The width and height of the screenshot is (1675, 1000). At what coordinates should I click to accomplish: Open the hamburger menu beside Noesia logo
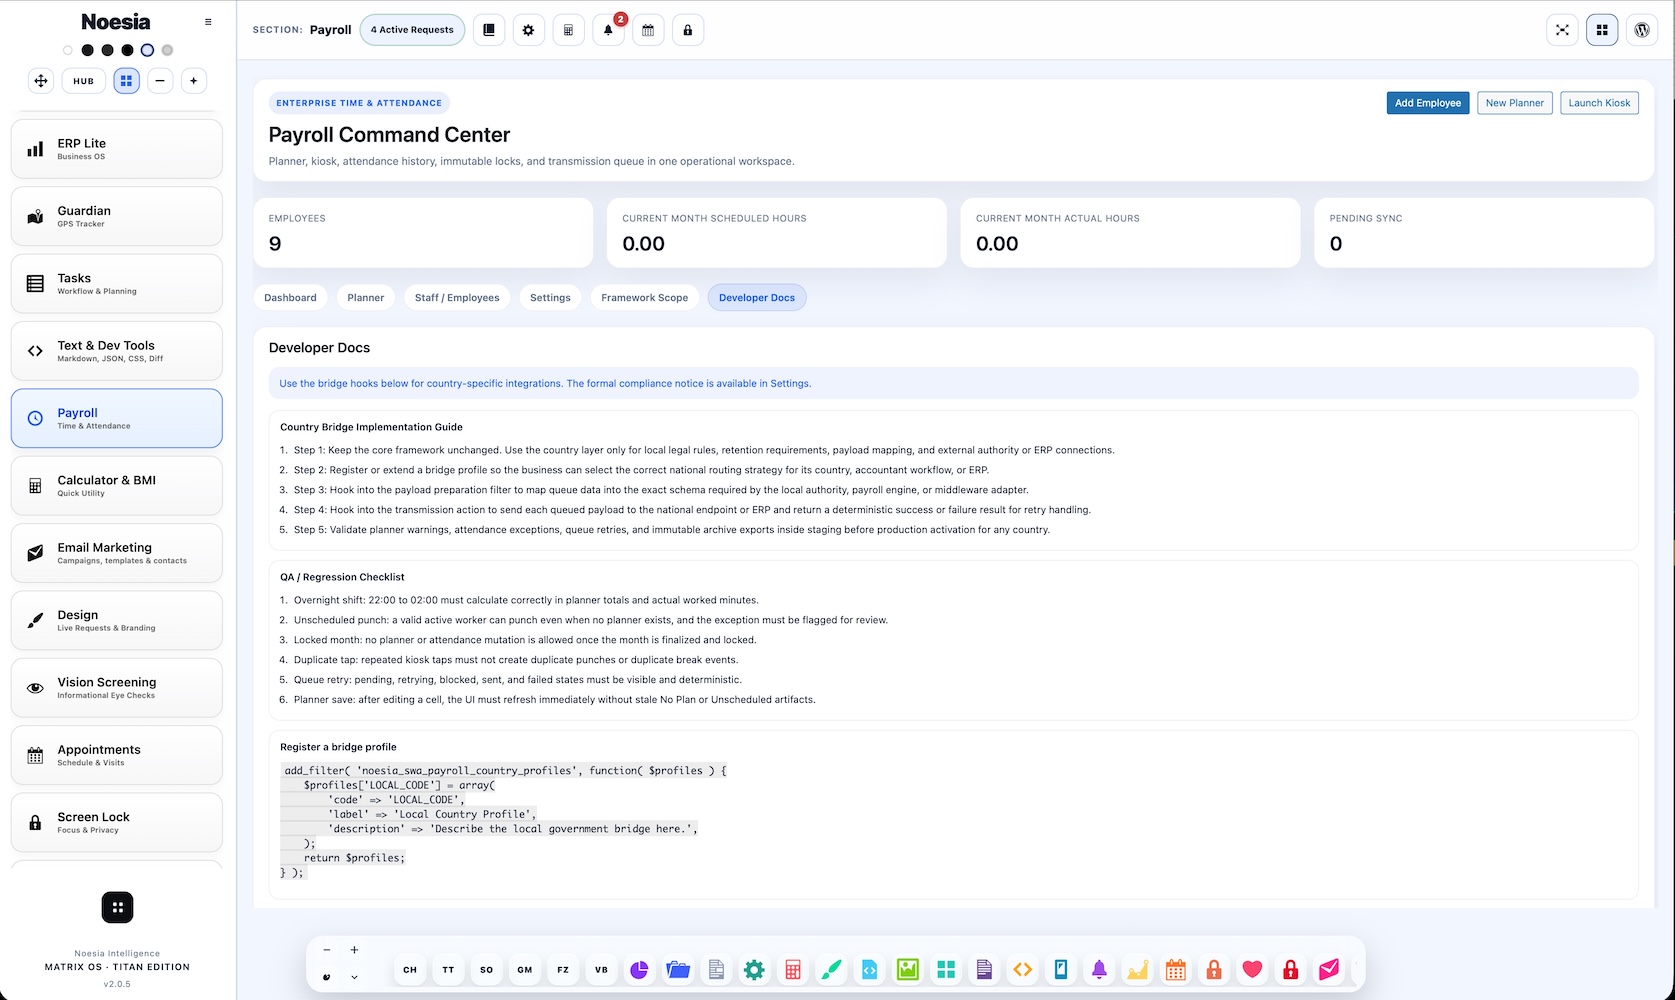click(208, 22)
